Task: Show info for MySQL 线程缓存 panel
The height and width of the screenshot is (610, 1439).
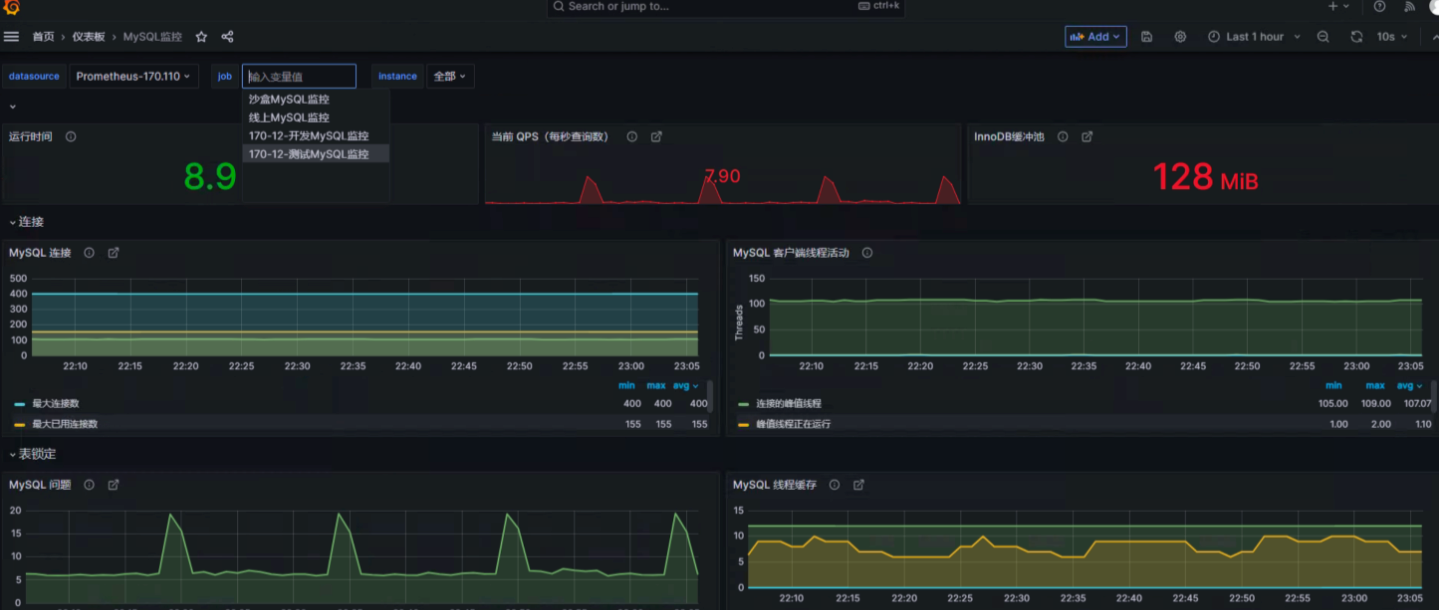Action: pos(834,485)
